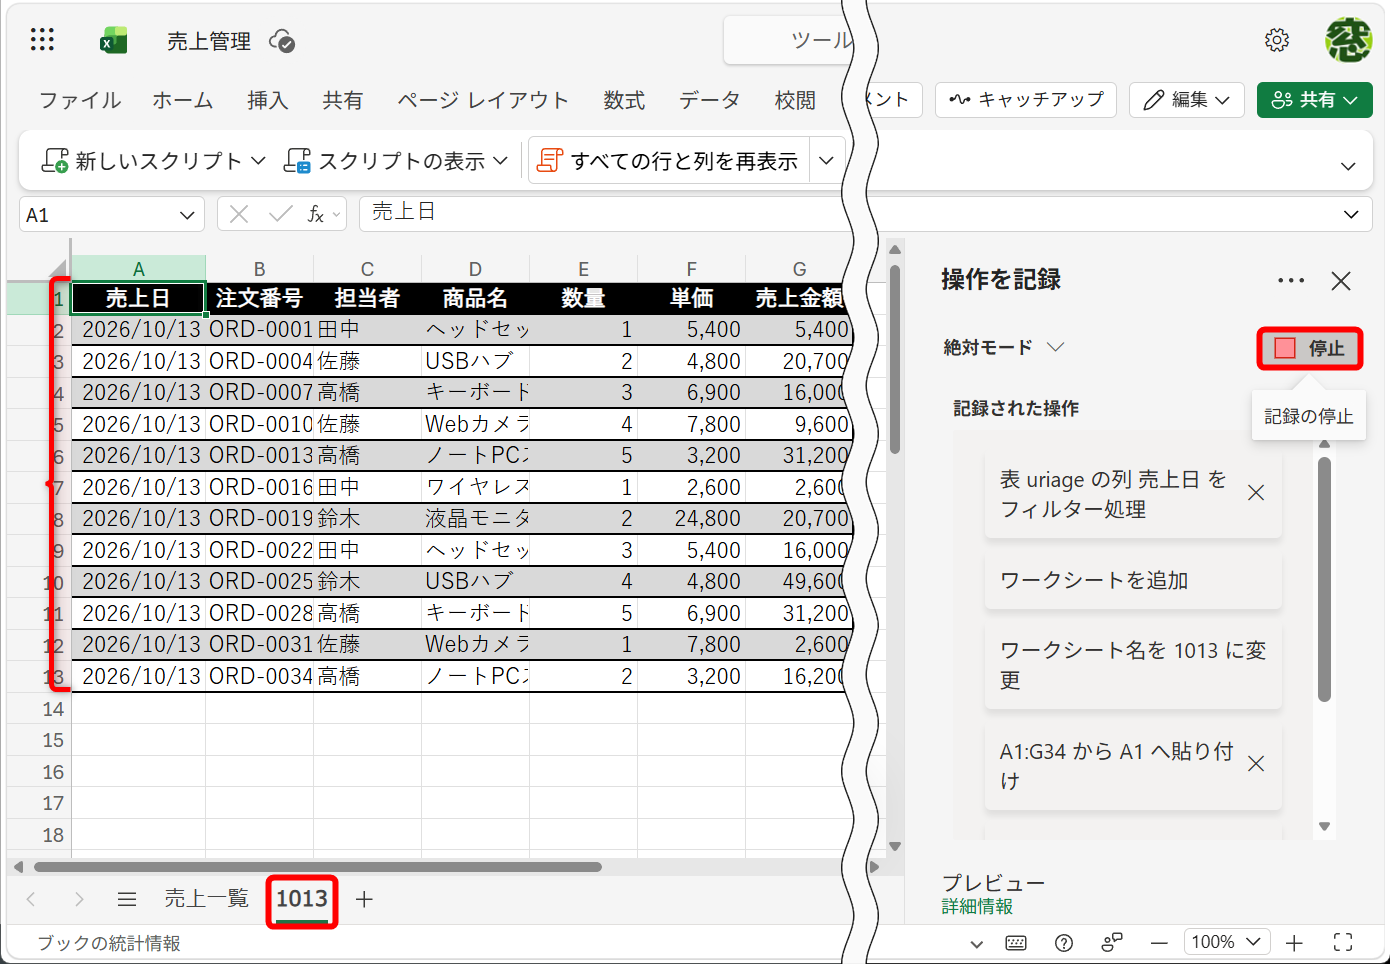Close the 操作を記録 panel
This screenshot has height=964, width=1390.
[x=1341, y=281]
